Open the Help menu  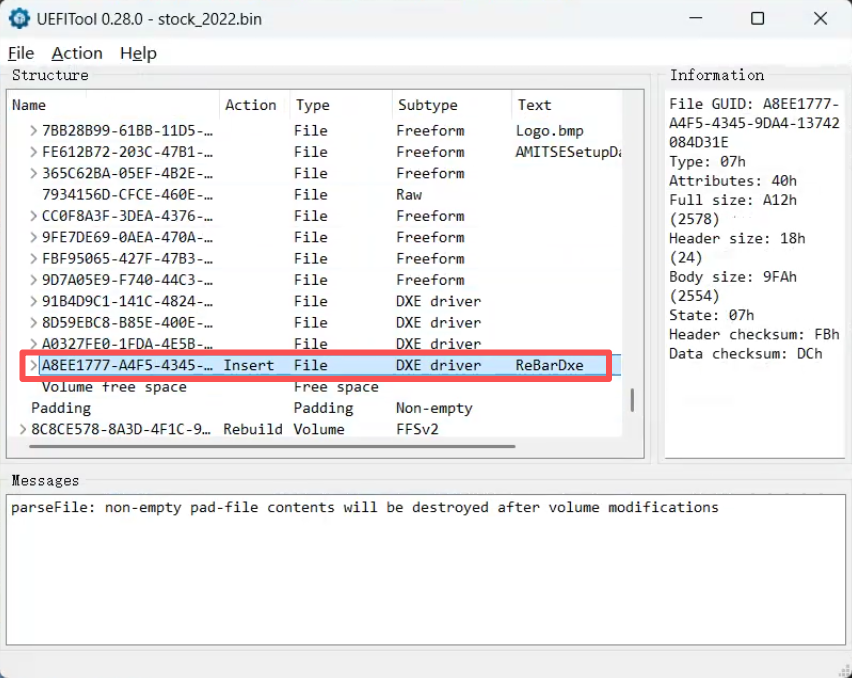pyautogui.click(x=138, y=53)
